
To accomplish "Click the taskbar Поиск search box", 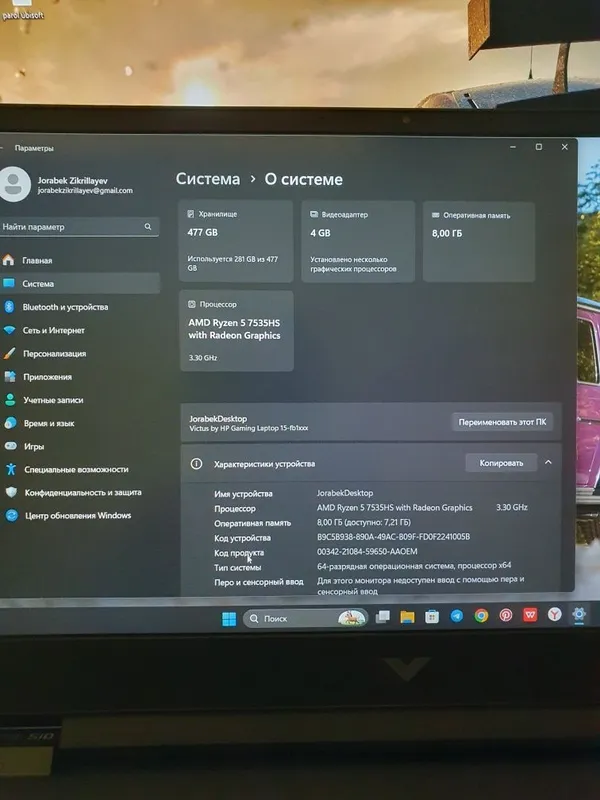I will point(305,618).
